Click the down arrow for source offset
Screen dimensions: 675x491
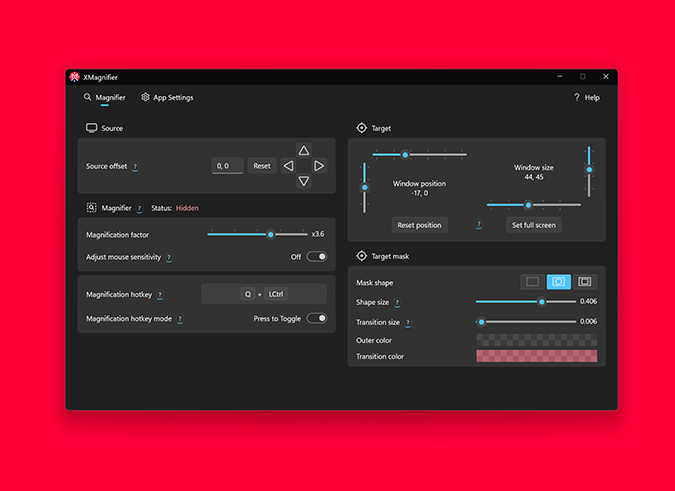304,182
